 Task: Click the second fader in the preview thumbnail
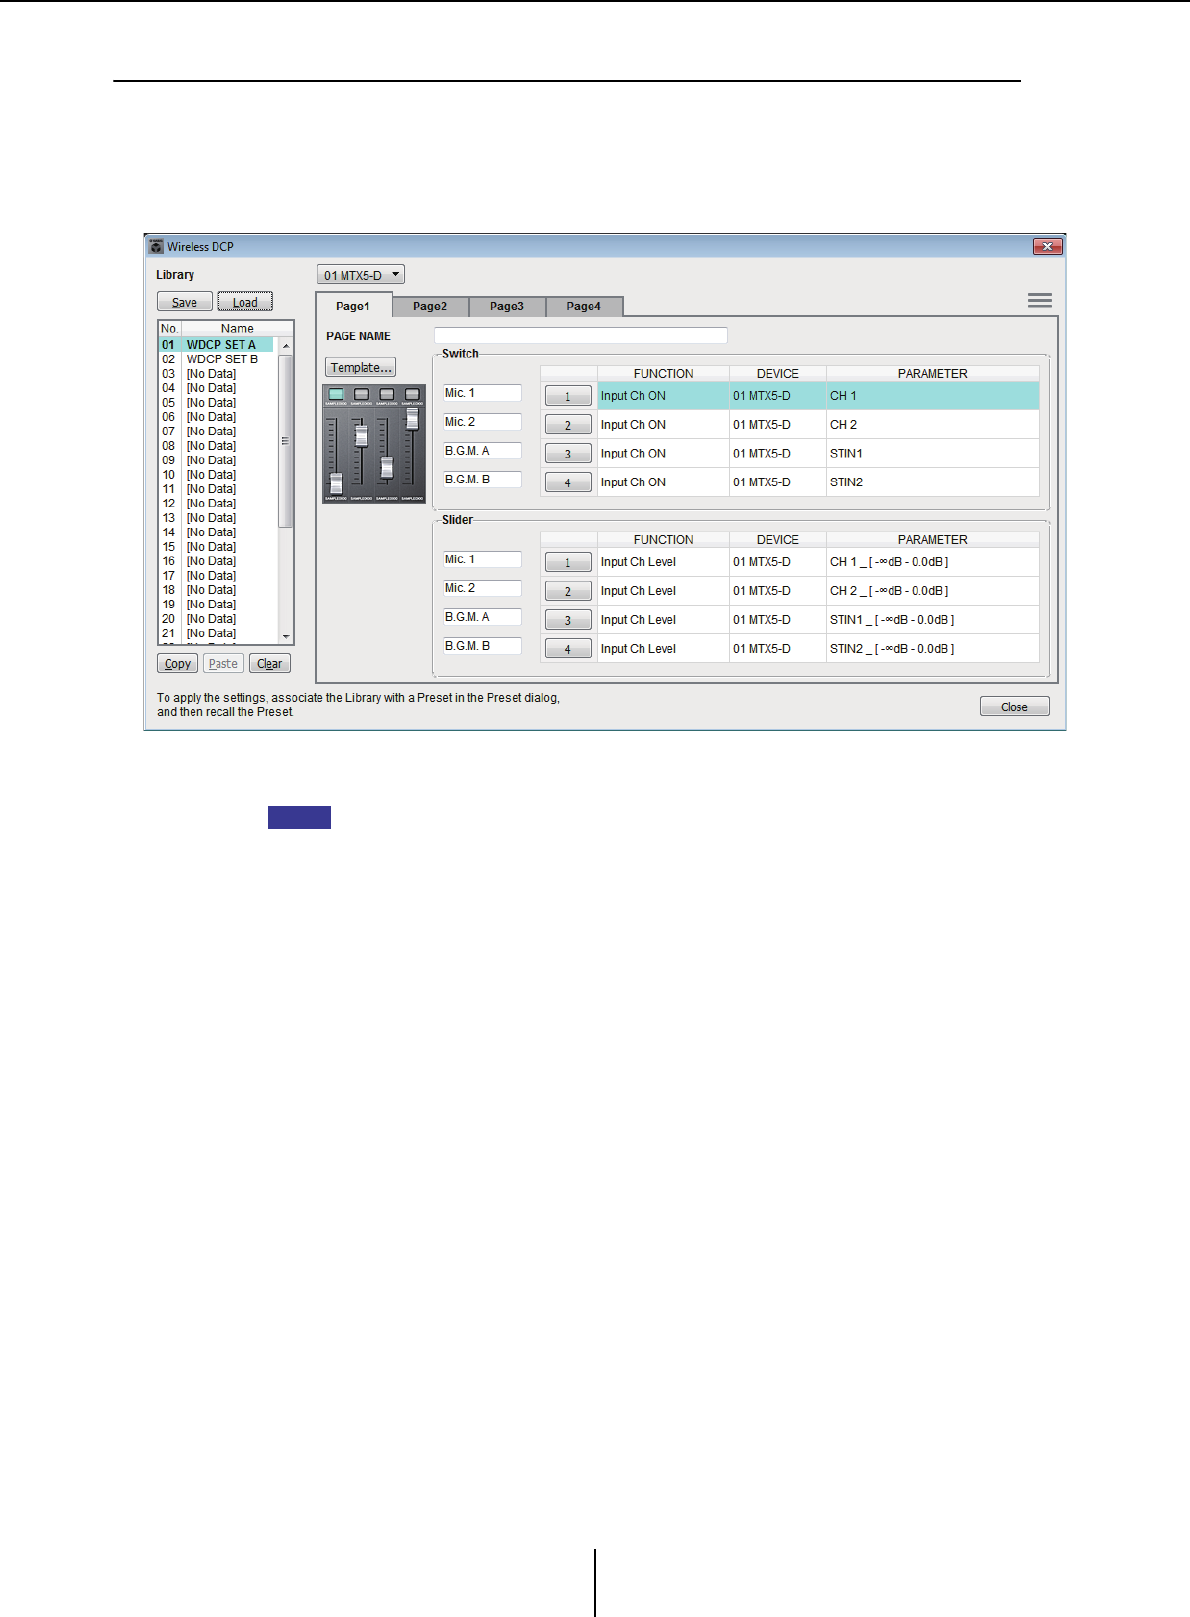[361, 436]
